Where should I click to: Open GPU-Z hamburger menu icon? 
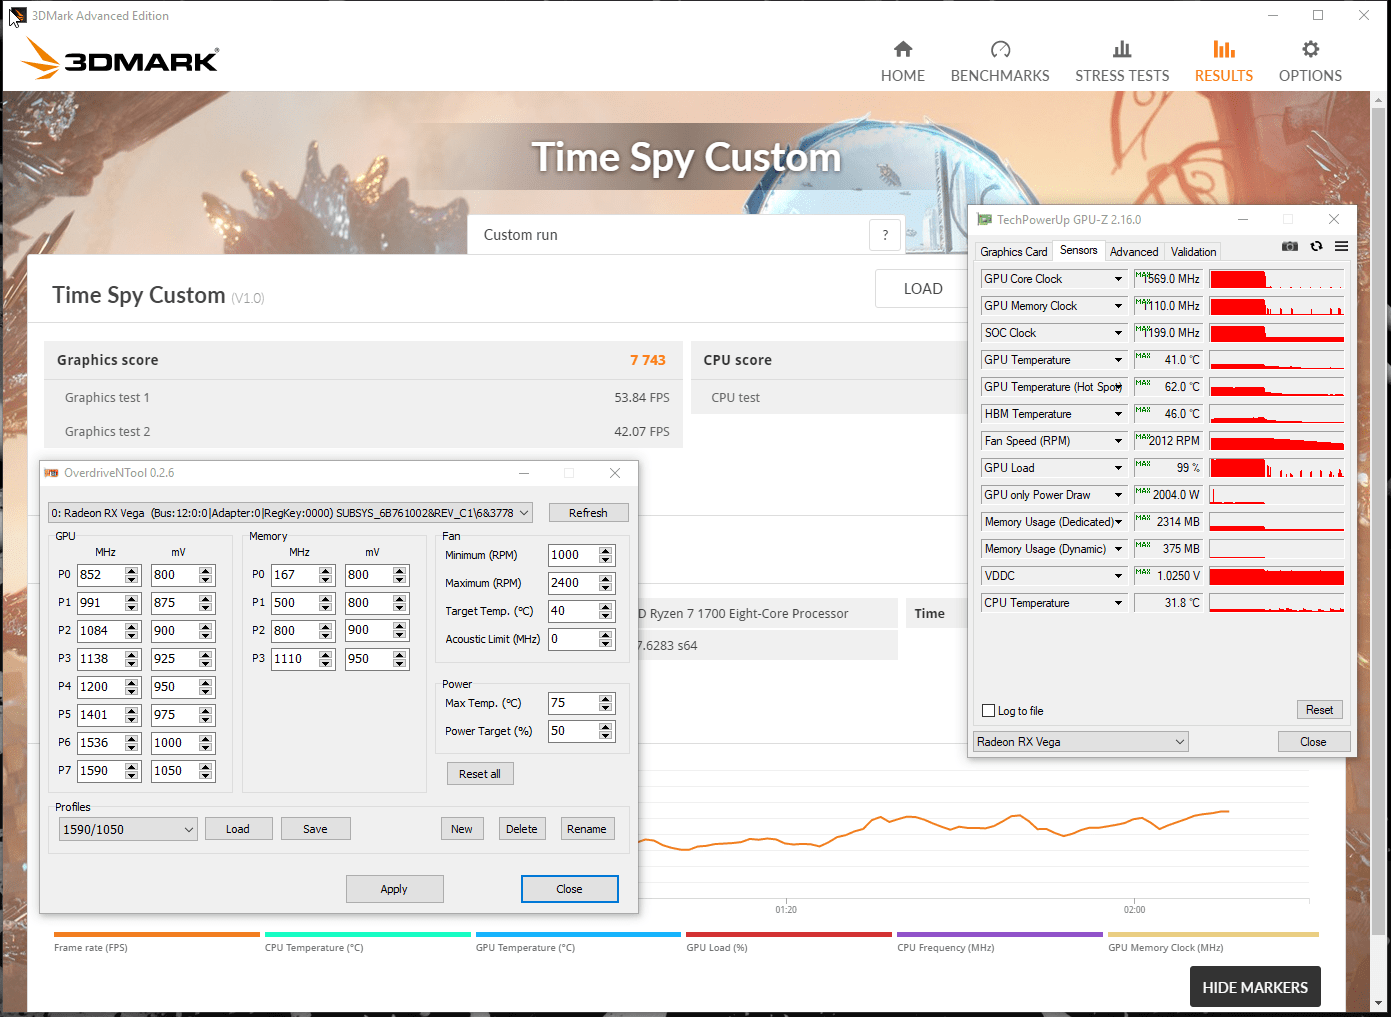click(1341, 246)
